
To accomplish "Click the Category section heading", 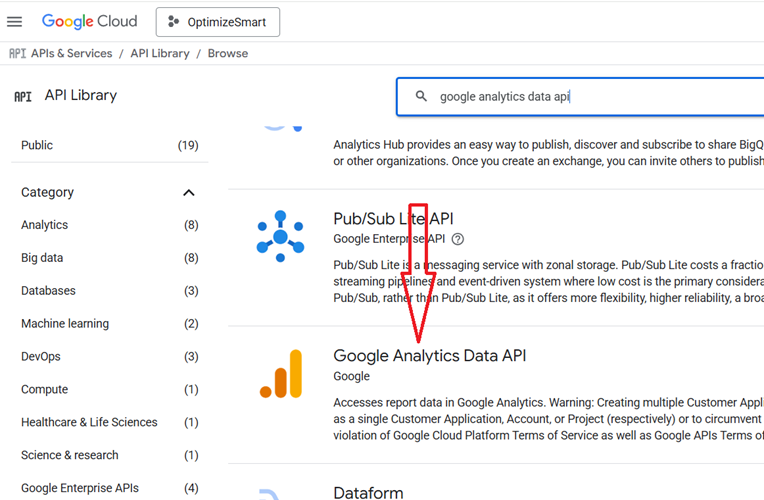I will click(x=47, y=192).
